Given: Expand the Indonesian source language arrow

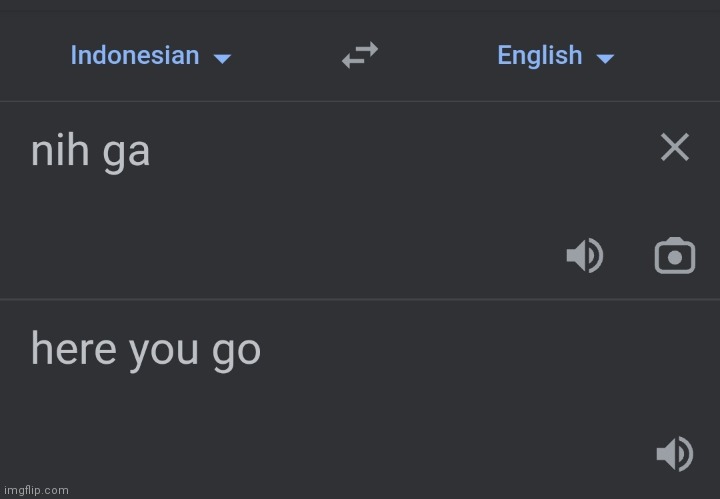Looking at the screenshot, I should [222, 58].
